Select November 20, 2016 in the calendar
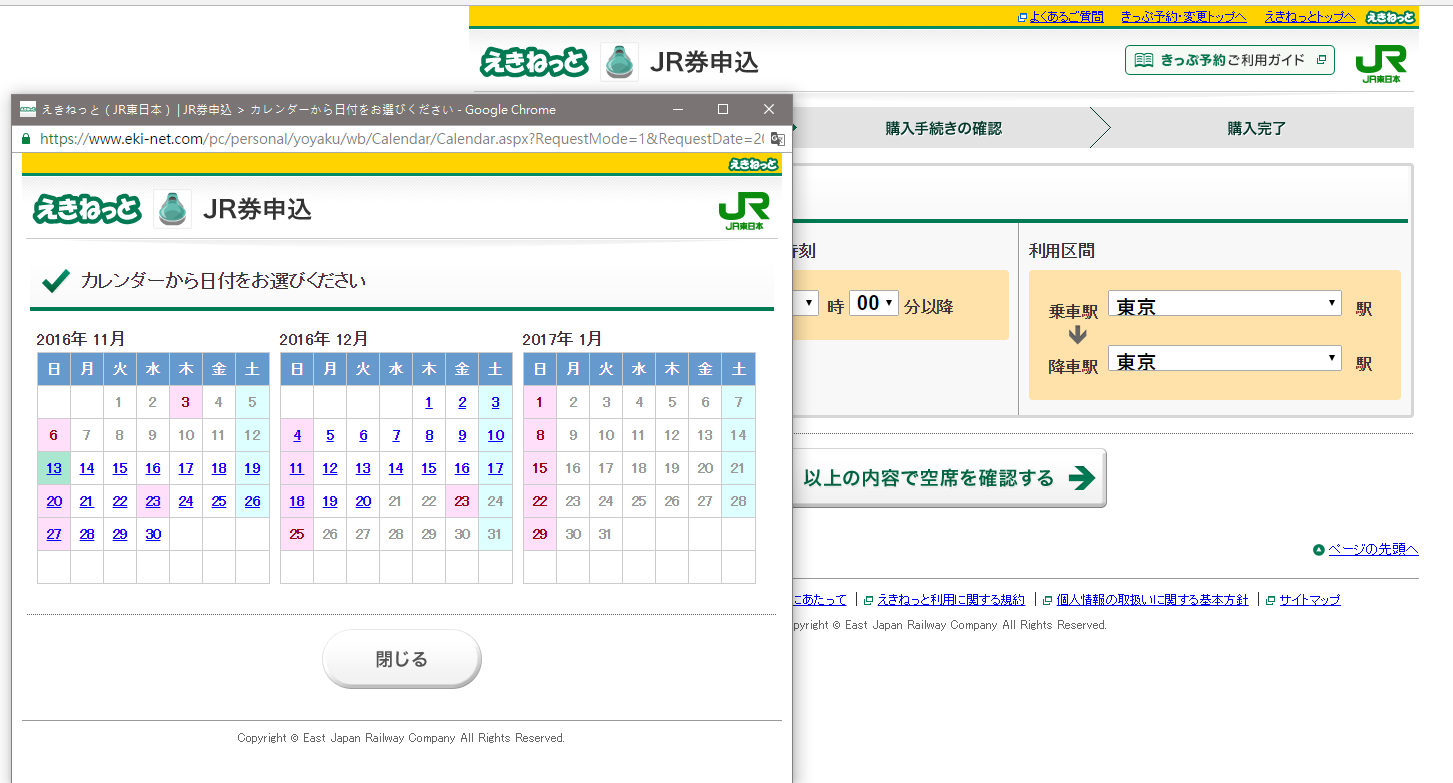The image size is (1453, 783). (54, 501)
